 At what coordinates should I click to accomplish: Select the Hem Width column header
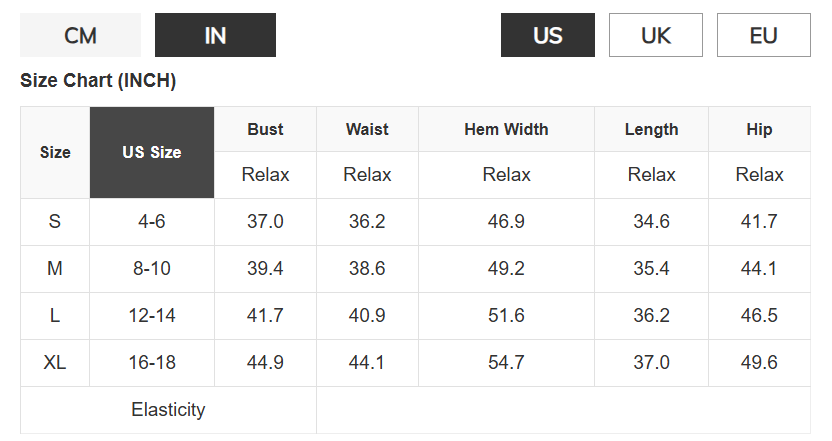click(506, 129)
